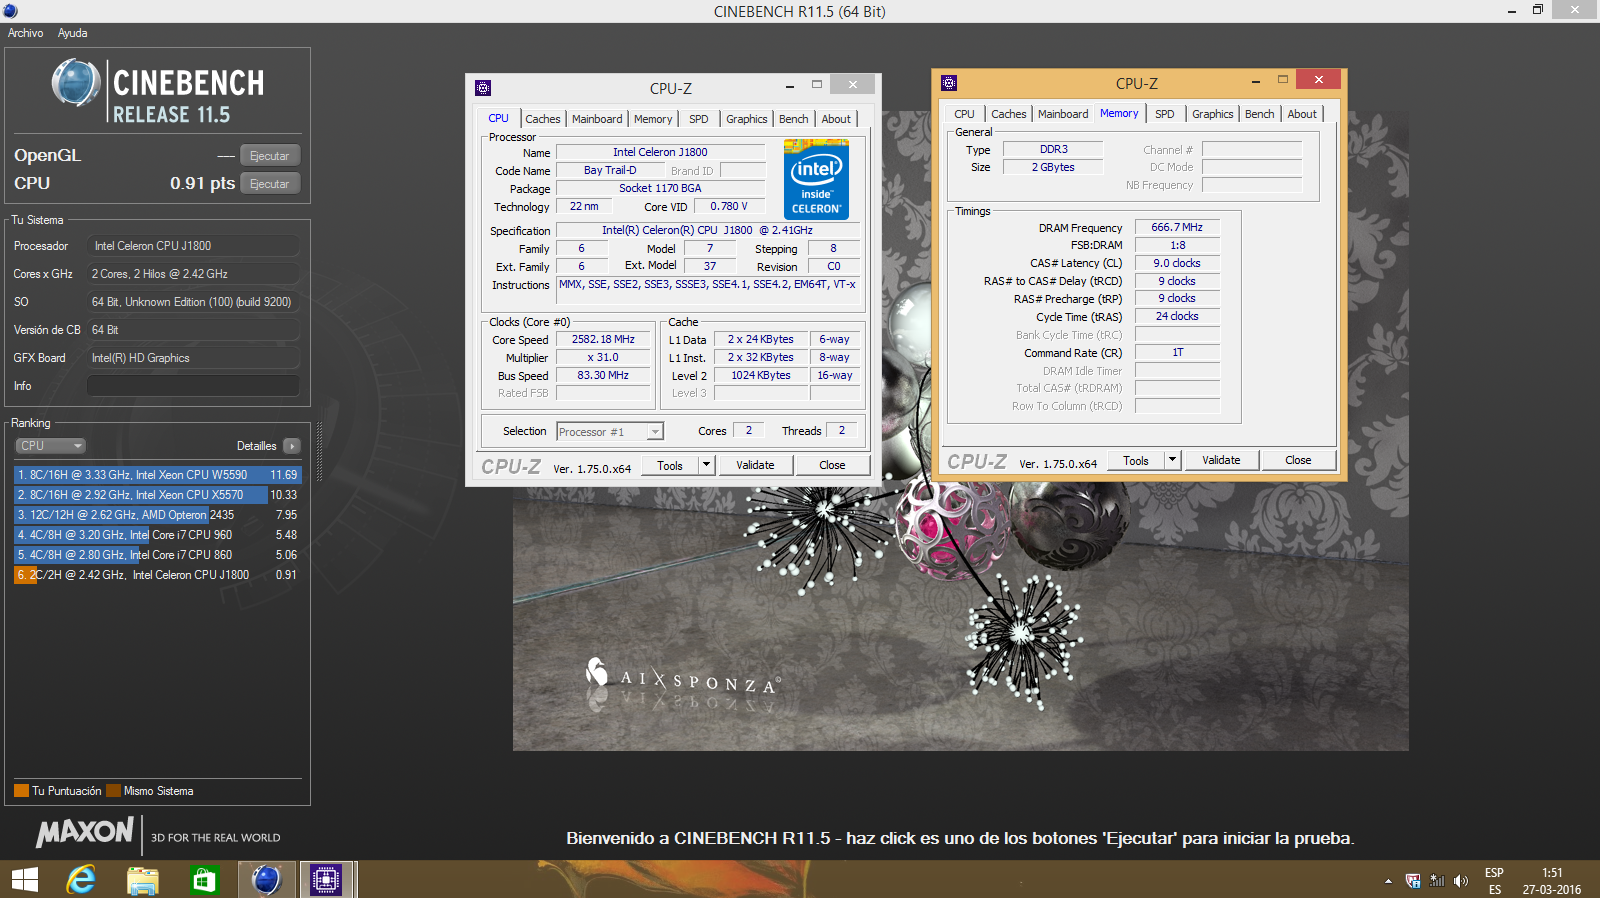Open the Detalles arrow button in Ranking

point(292,446)
